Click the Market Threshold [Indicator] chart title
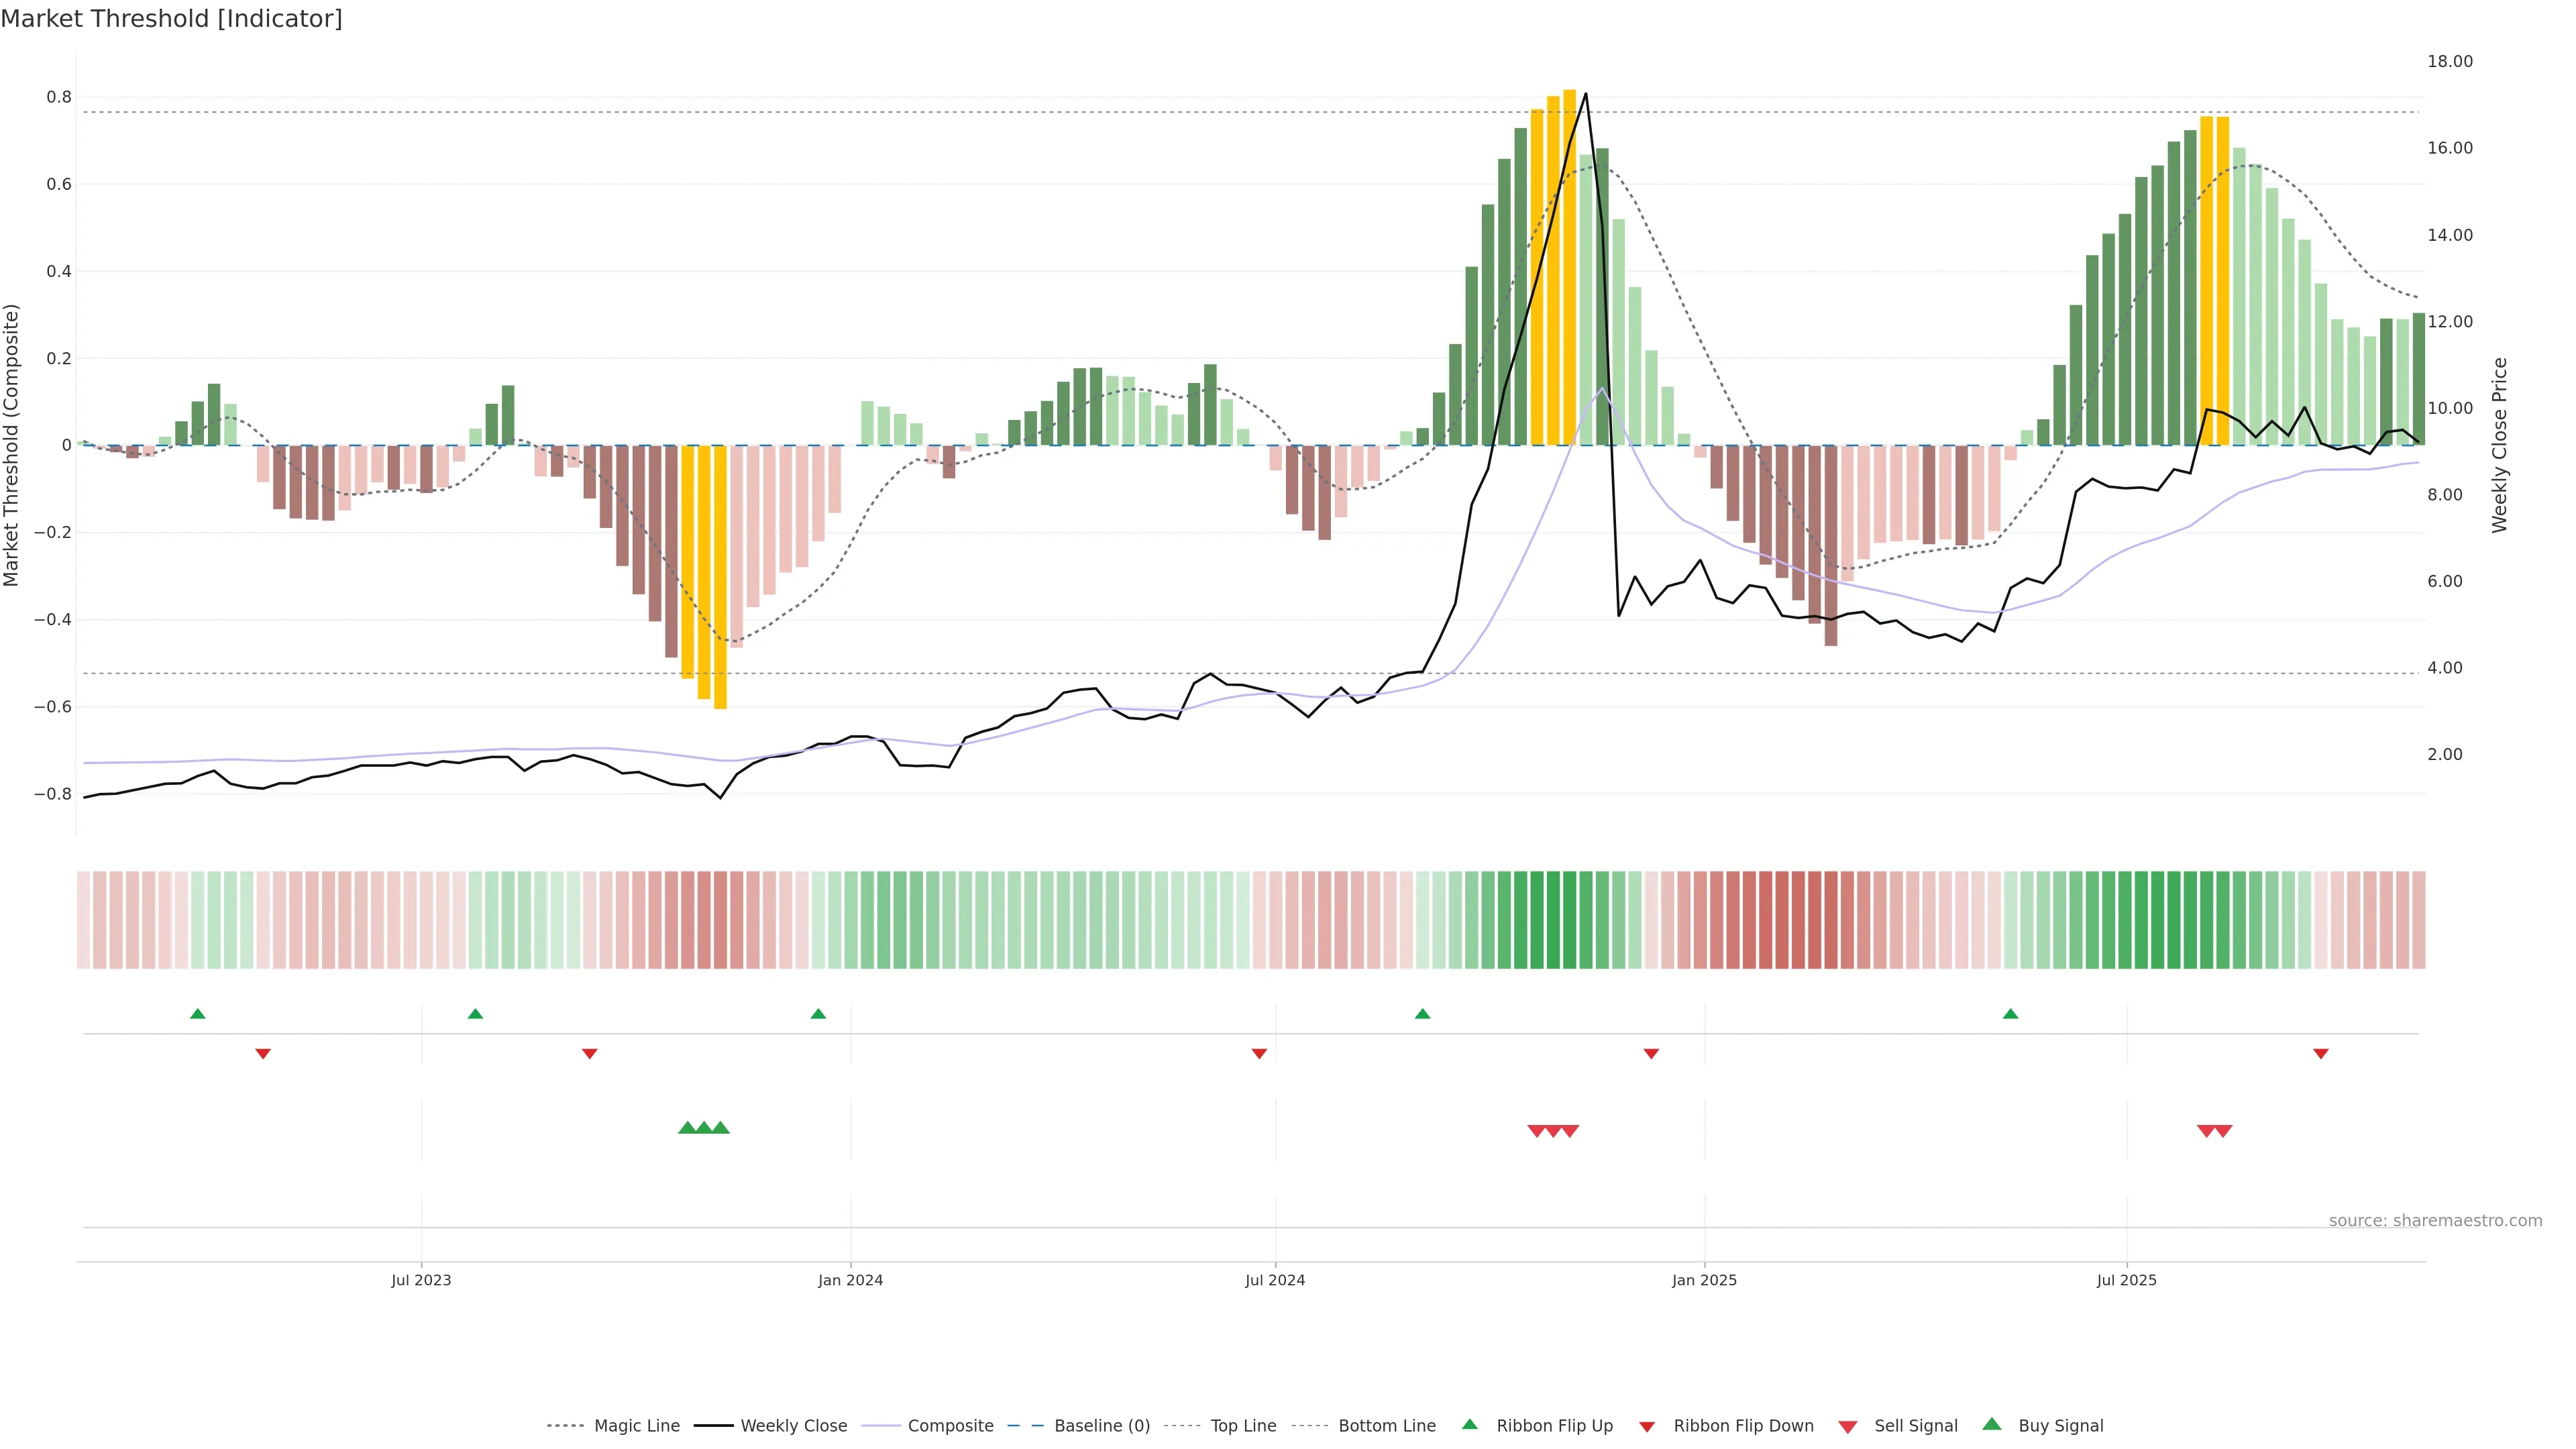 pos(171,19)
